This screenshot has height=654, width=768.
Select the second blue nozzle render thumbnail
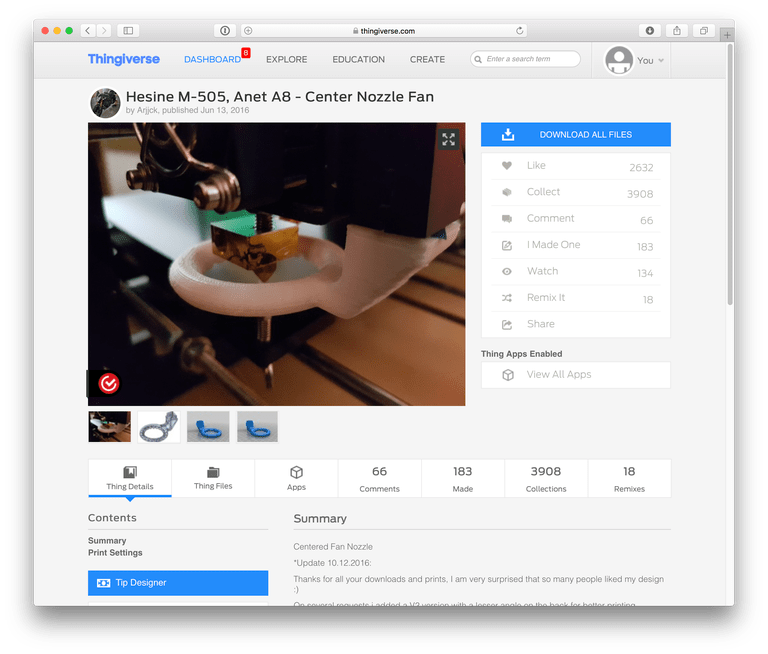point(257,427)
